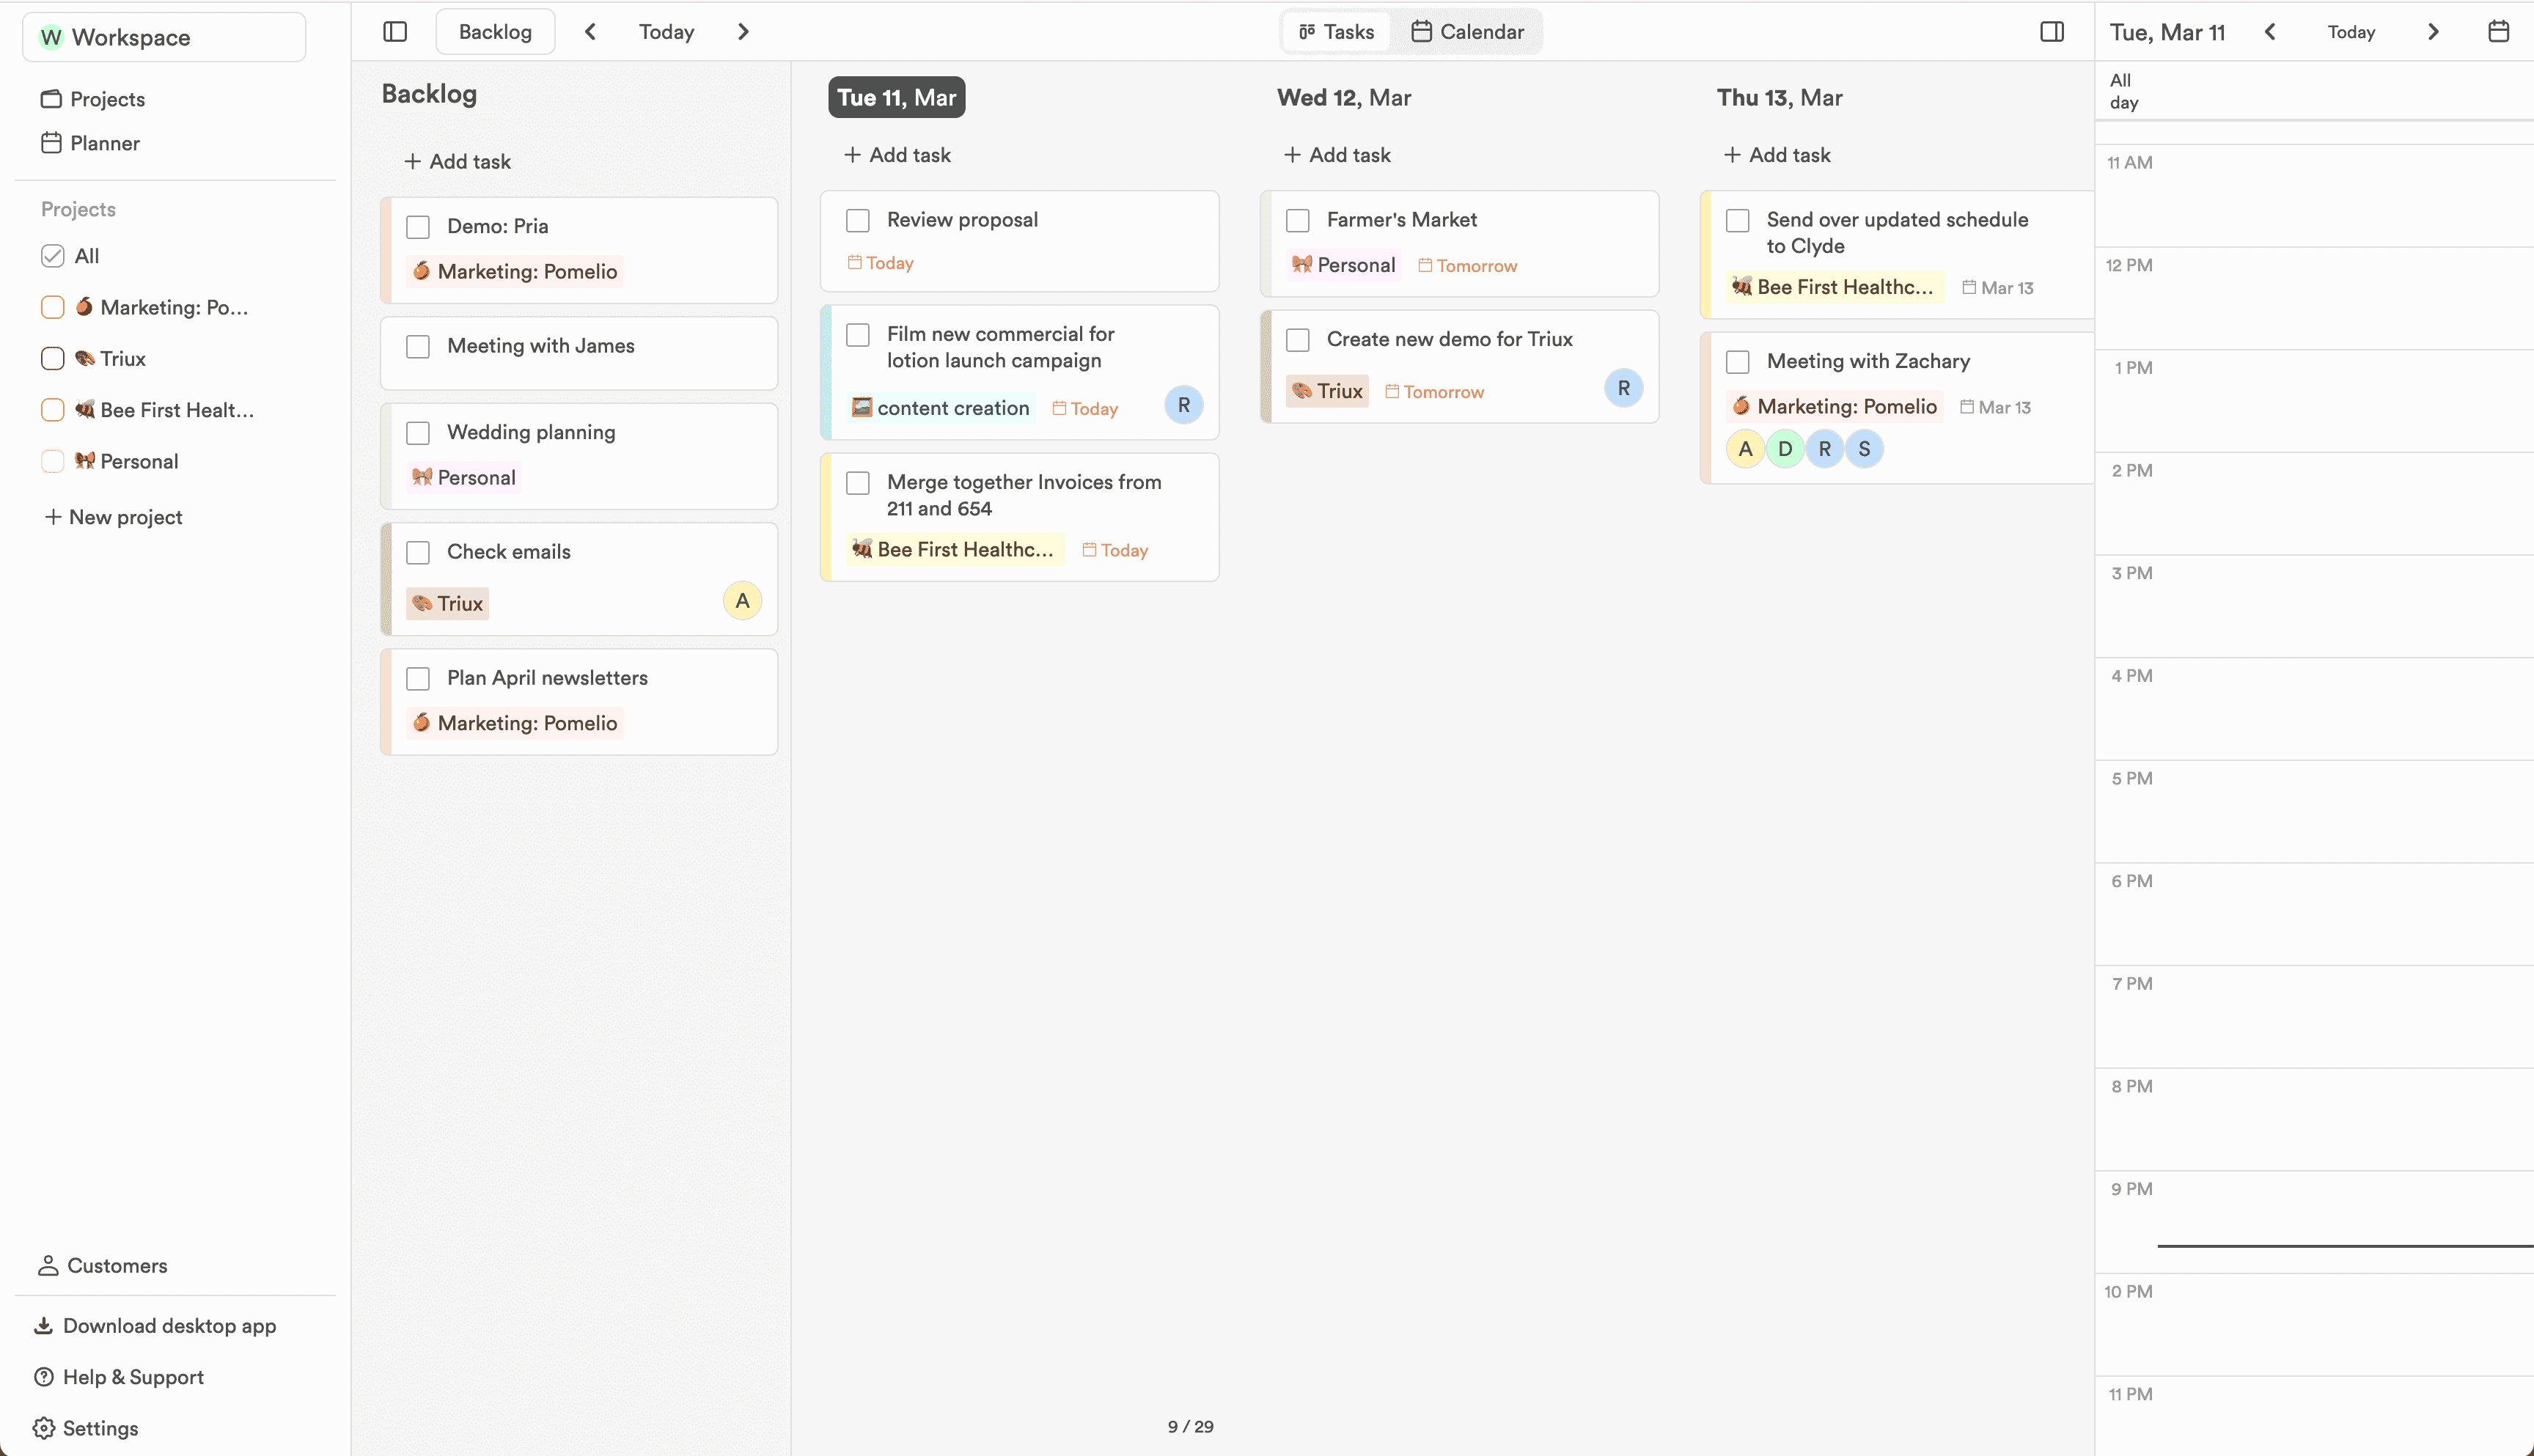2534x1456 pixels.
Task: Click Mar 13 date on Send over schedule
Action: [1998, 287]
